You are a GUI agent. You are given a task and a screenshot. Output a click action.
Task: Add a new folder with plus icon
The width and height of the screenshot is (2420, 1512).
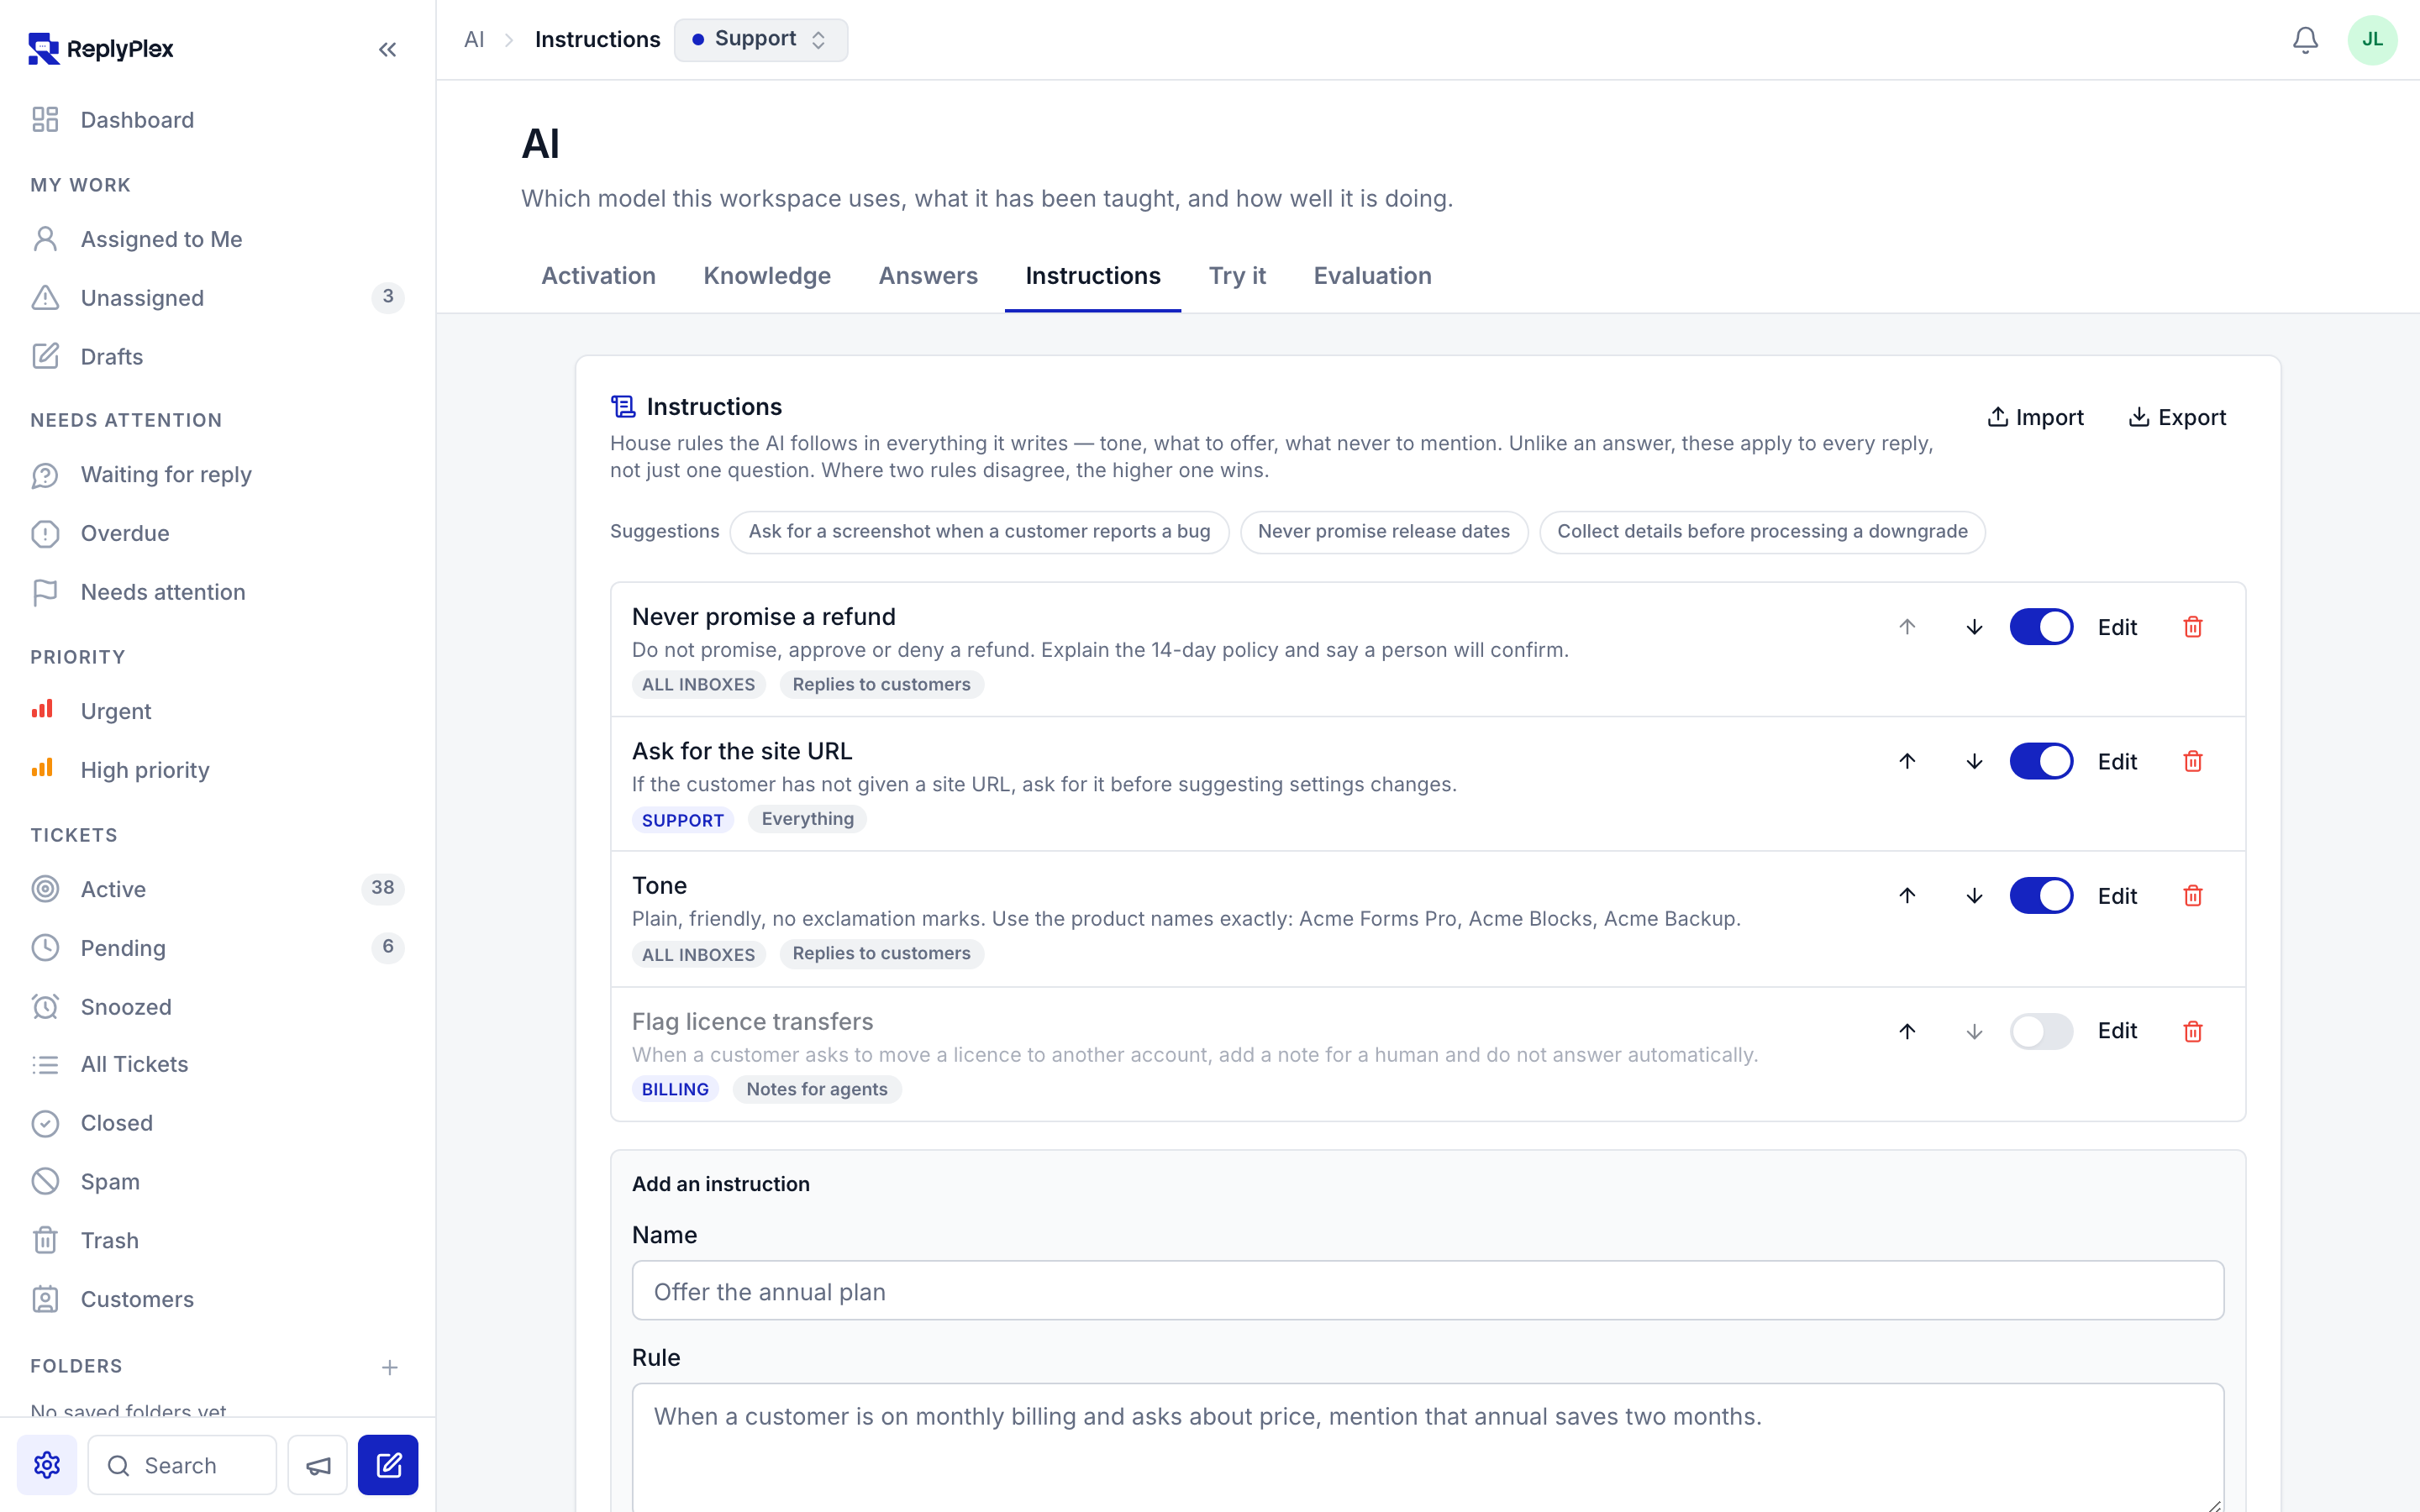click(390, 1367)
